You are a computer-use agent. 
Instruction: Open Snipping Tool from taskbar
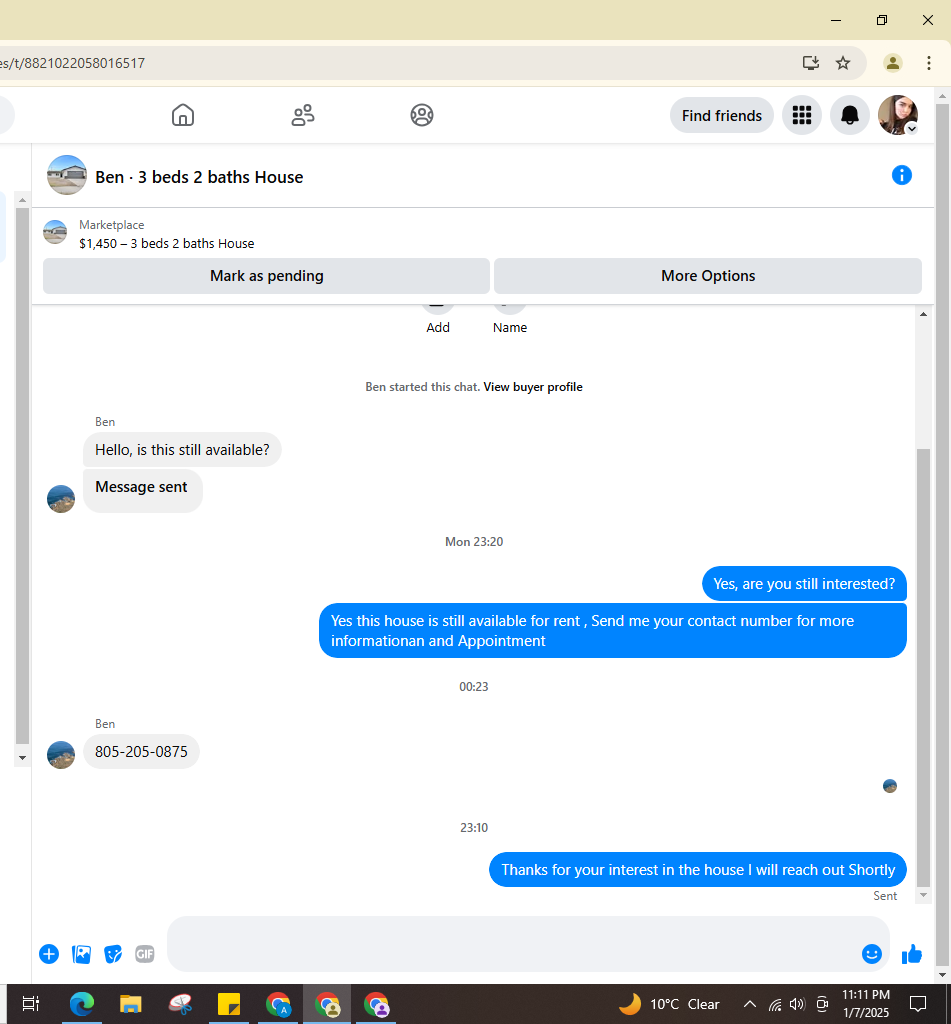180,1004
